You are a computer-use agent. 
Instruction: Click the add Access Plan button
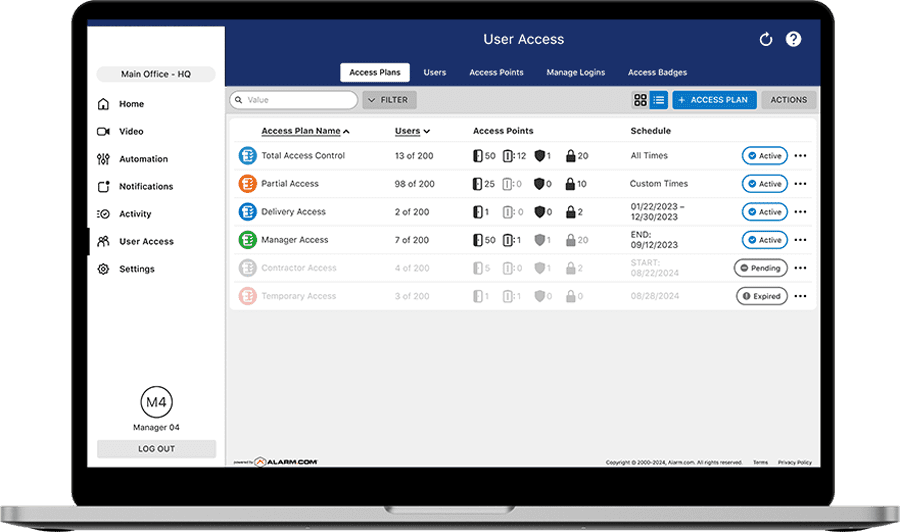coord(714,100)
